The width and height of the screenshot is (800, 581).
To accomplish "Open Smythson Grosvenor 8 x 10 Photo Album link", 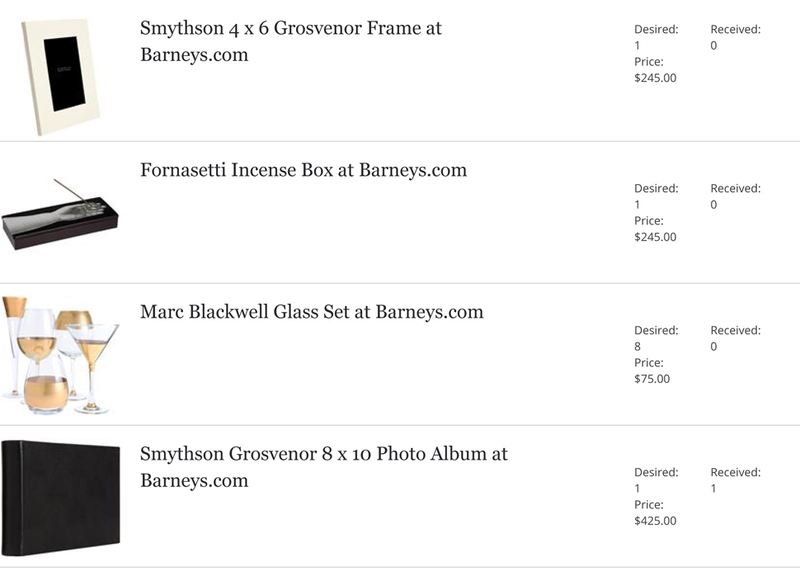I will click(324, 467).
